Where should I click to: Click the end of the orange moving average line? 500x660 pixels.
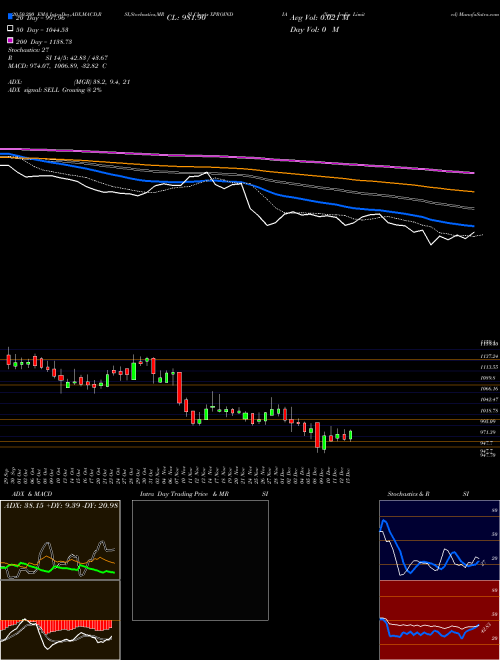473,192
